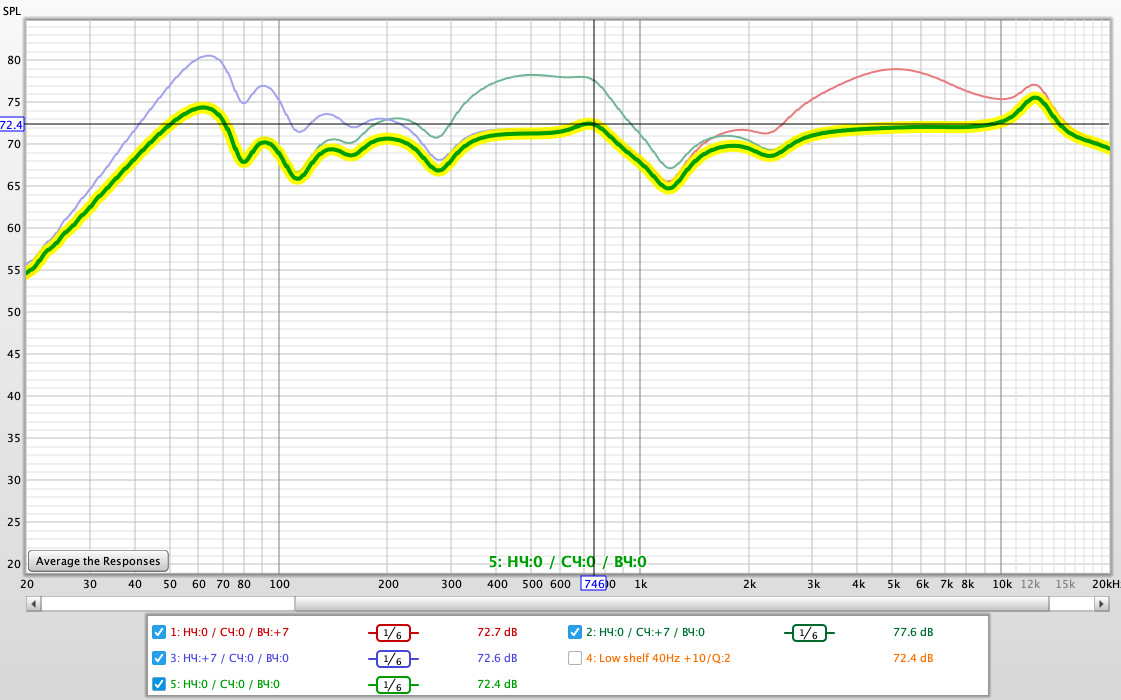
Task: Click the 1k frequency axis label
Action: (641, 584)
